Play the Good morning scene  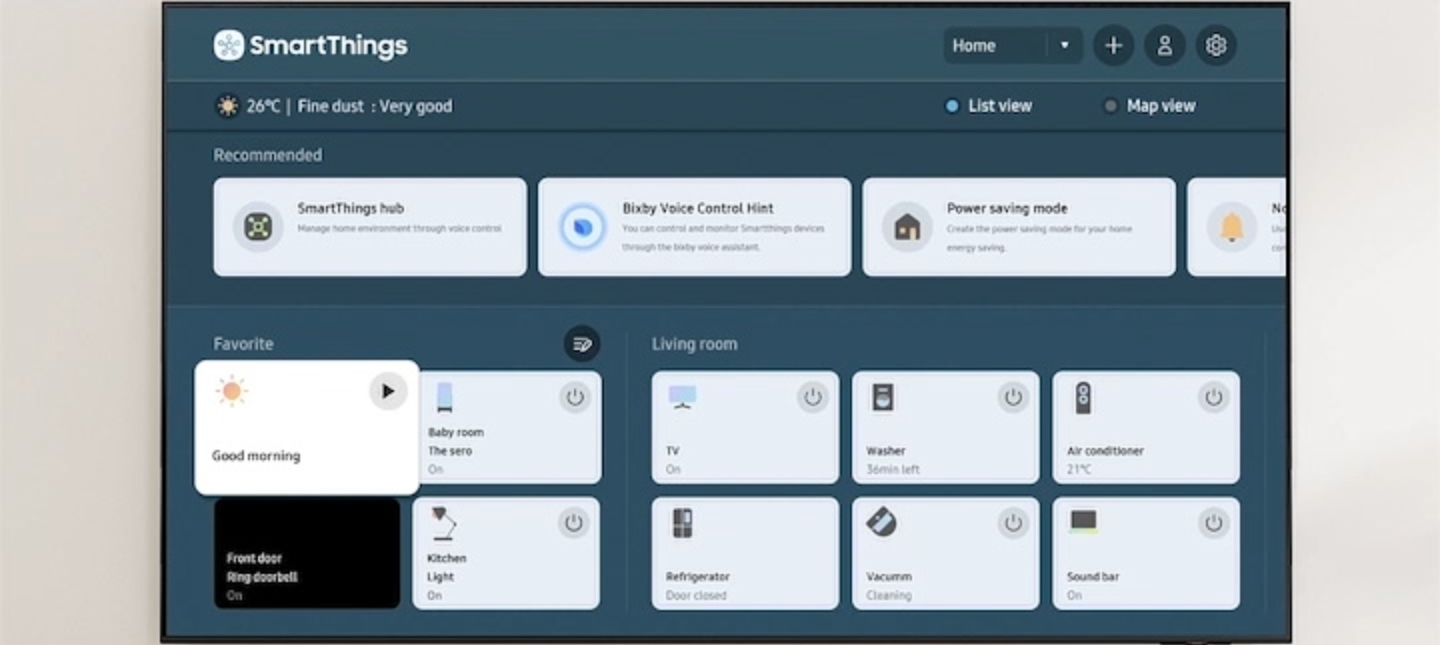(388, 391)
